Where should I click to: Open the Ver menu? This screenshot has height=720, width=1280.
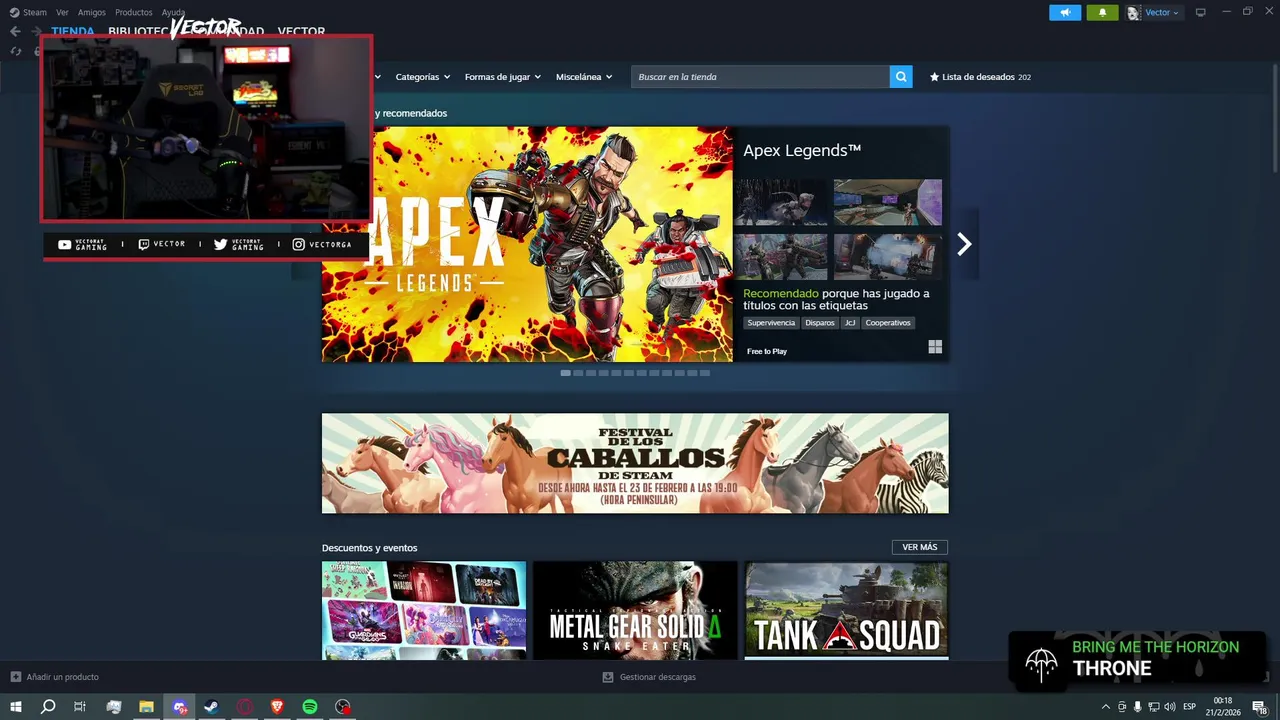[x=62, y=12]
